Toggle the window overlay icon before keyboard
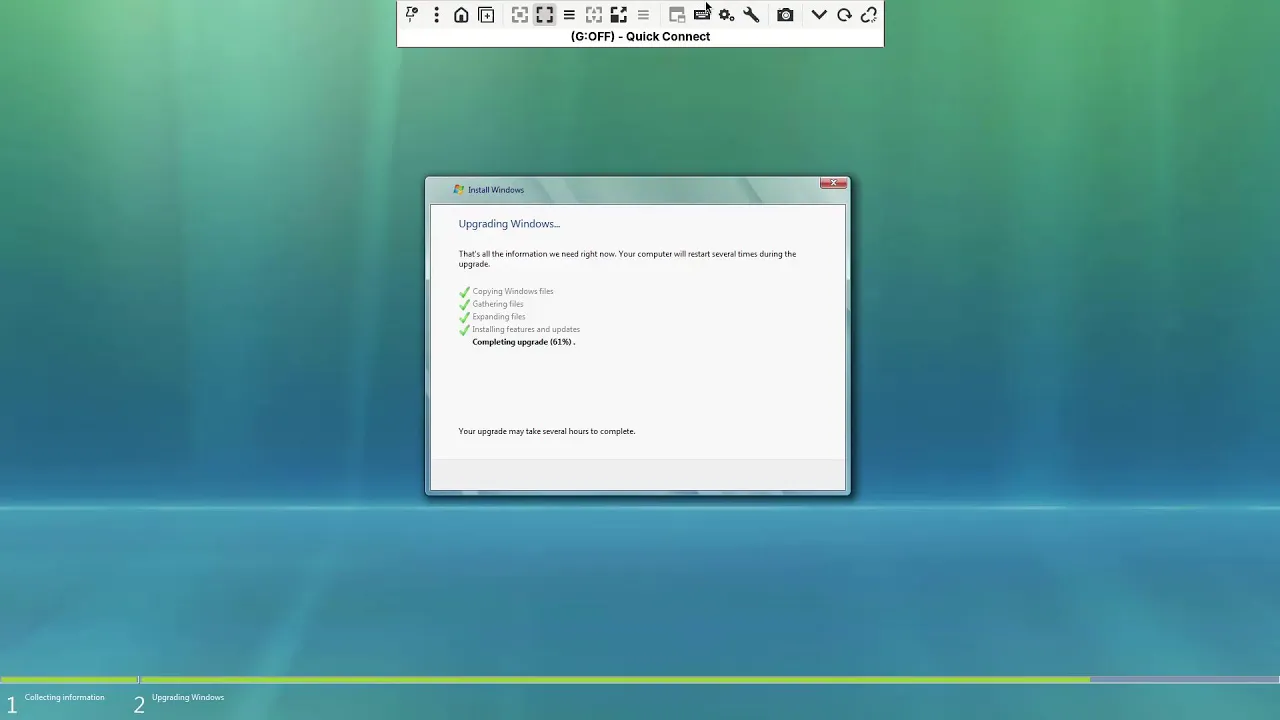Viewport: 1280px width, 720px height. [677, 14]
